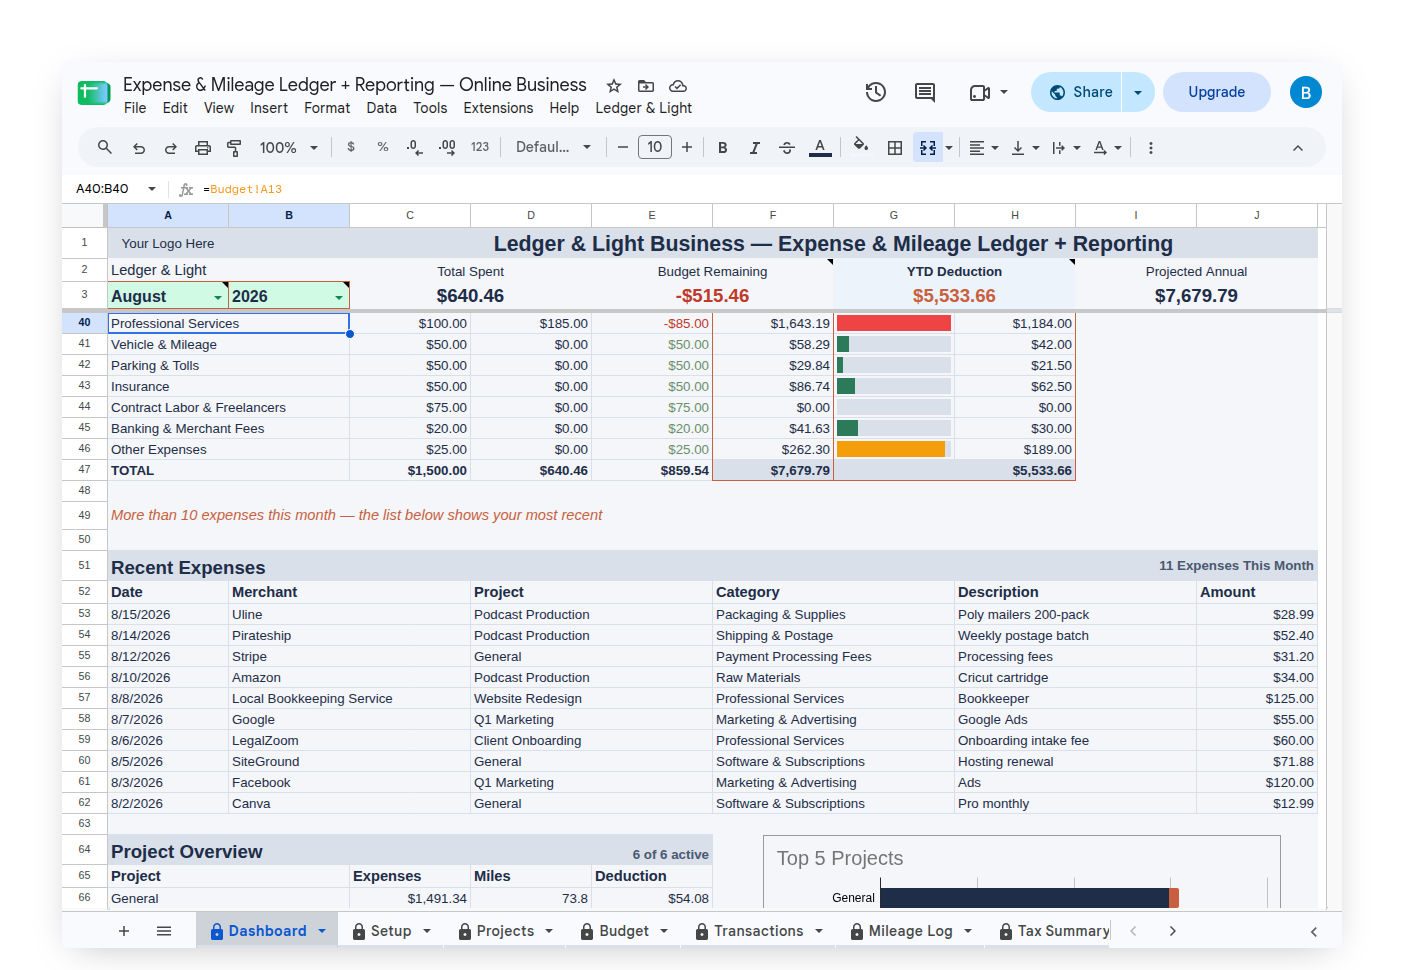Screen dimensions: 1404x970
Task: Open the borders tool
Action: pyautogui.click(x=895, y=148)
